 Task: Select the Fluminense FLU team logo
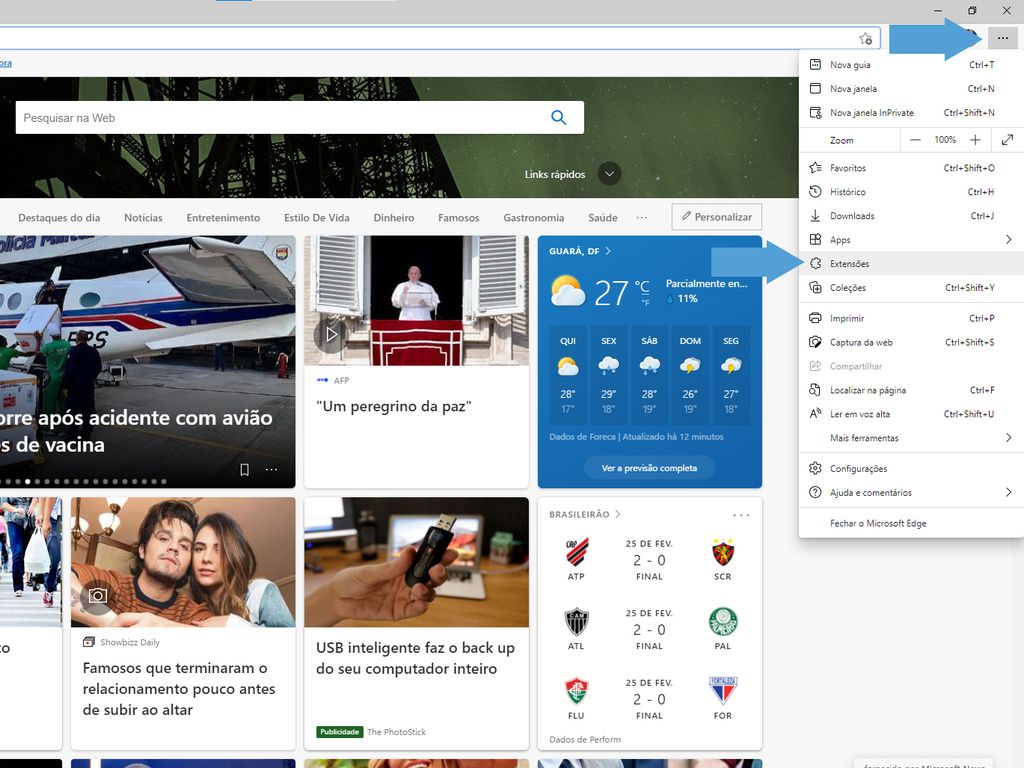coord(576,691)
